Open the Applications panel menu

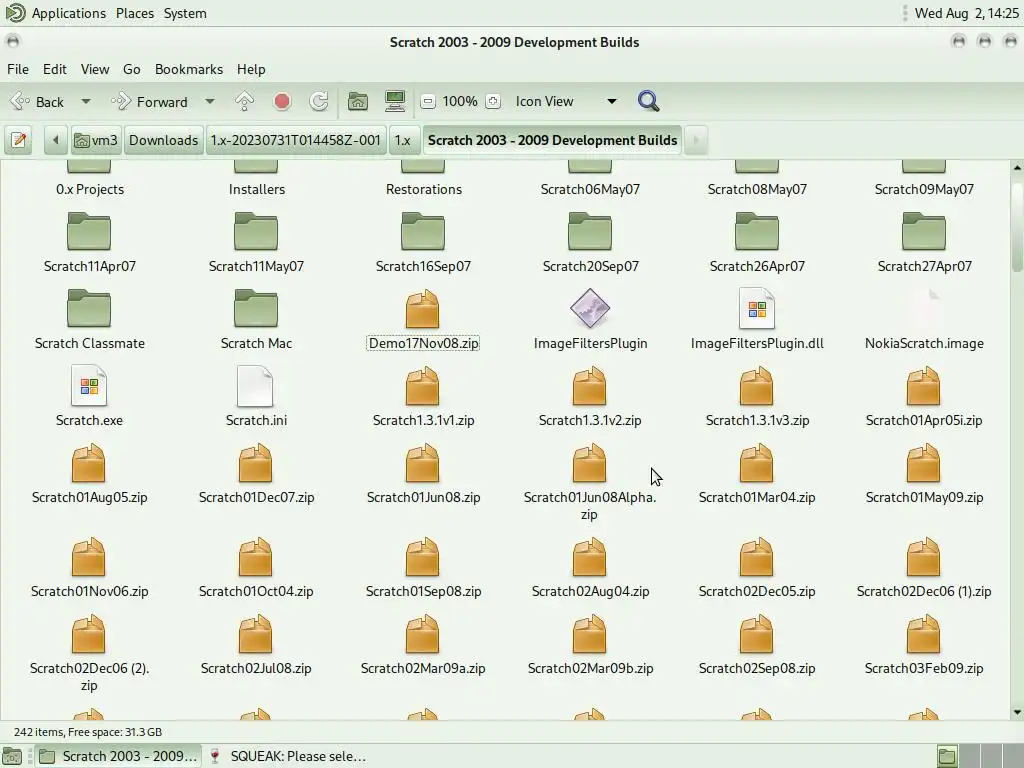69,13
